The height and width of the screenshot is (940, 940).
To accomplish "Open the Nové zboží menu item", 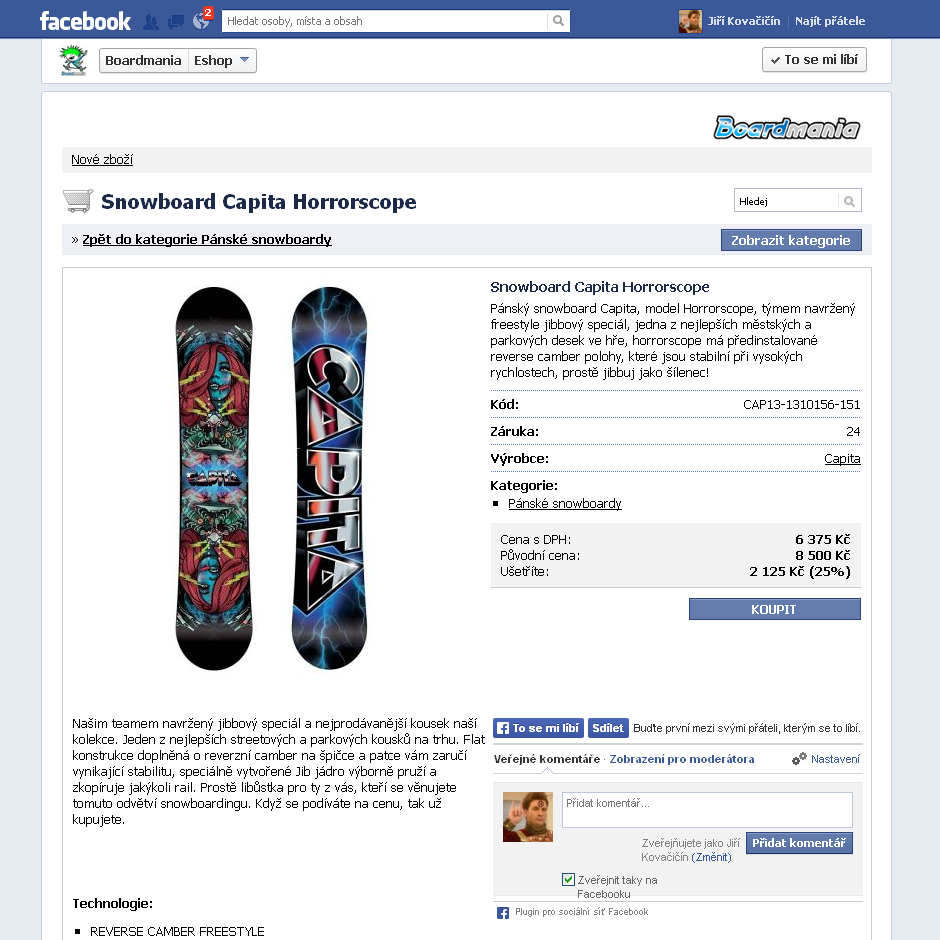I will pyautogui.click(x=102, y=159).
